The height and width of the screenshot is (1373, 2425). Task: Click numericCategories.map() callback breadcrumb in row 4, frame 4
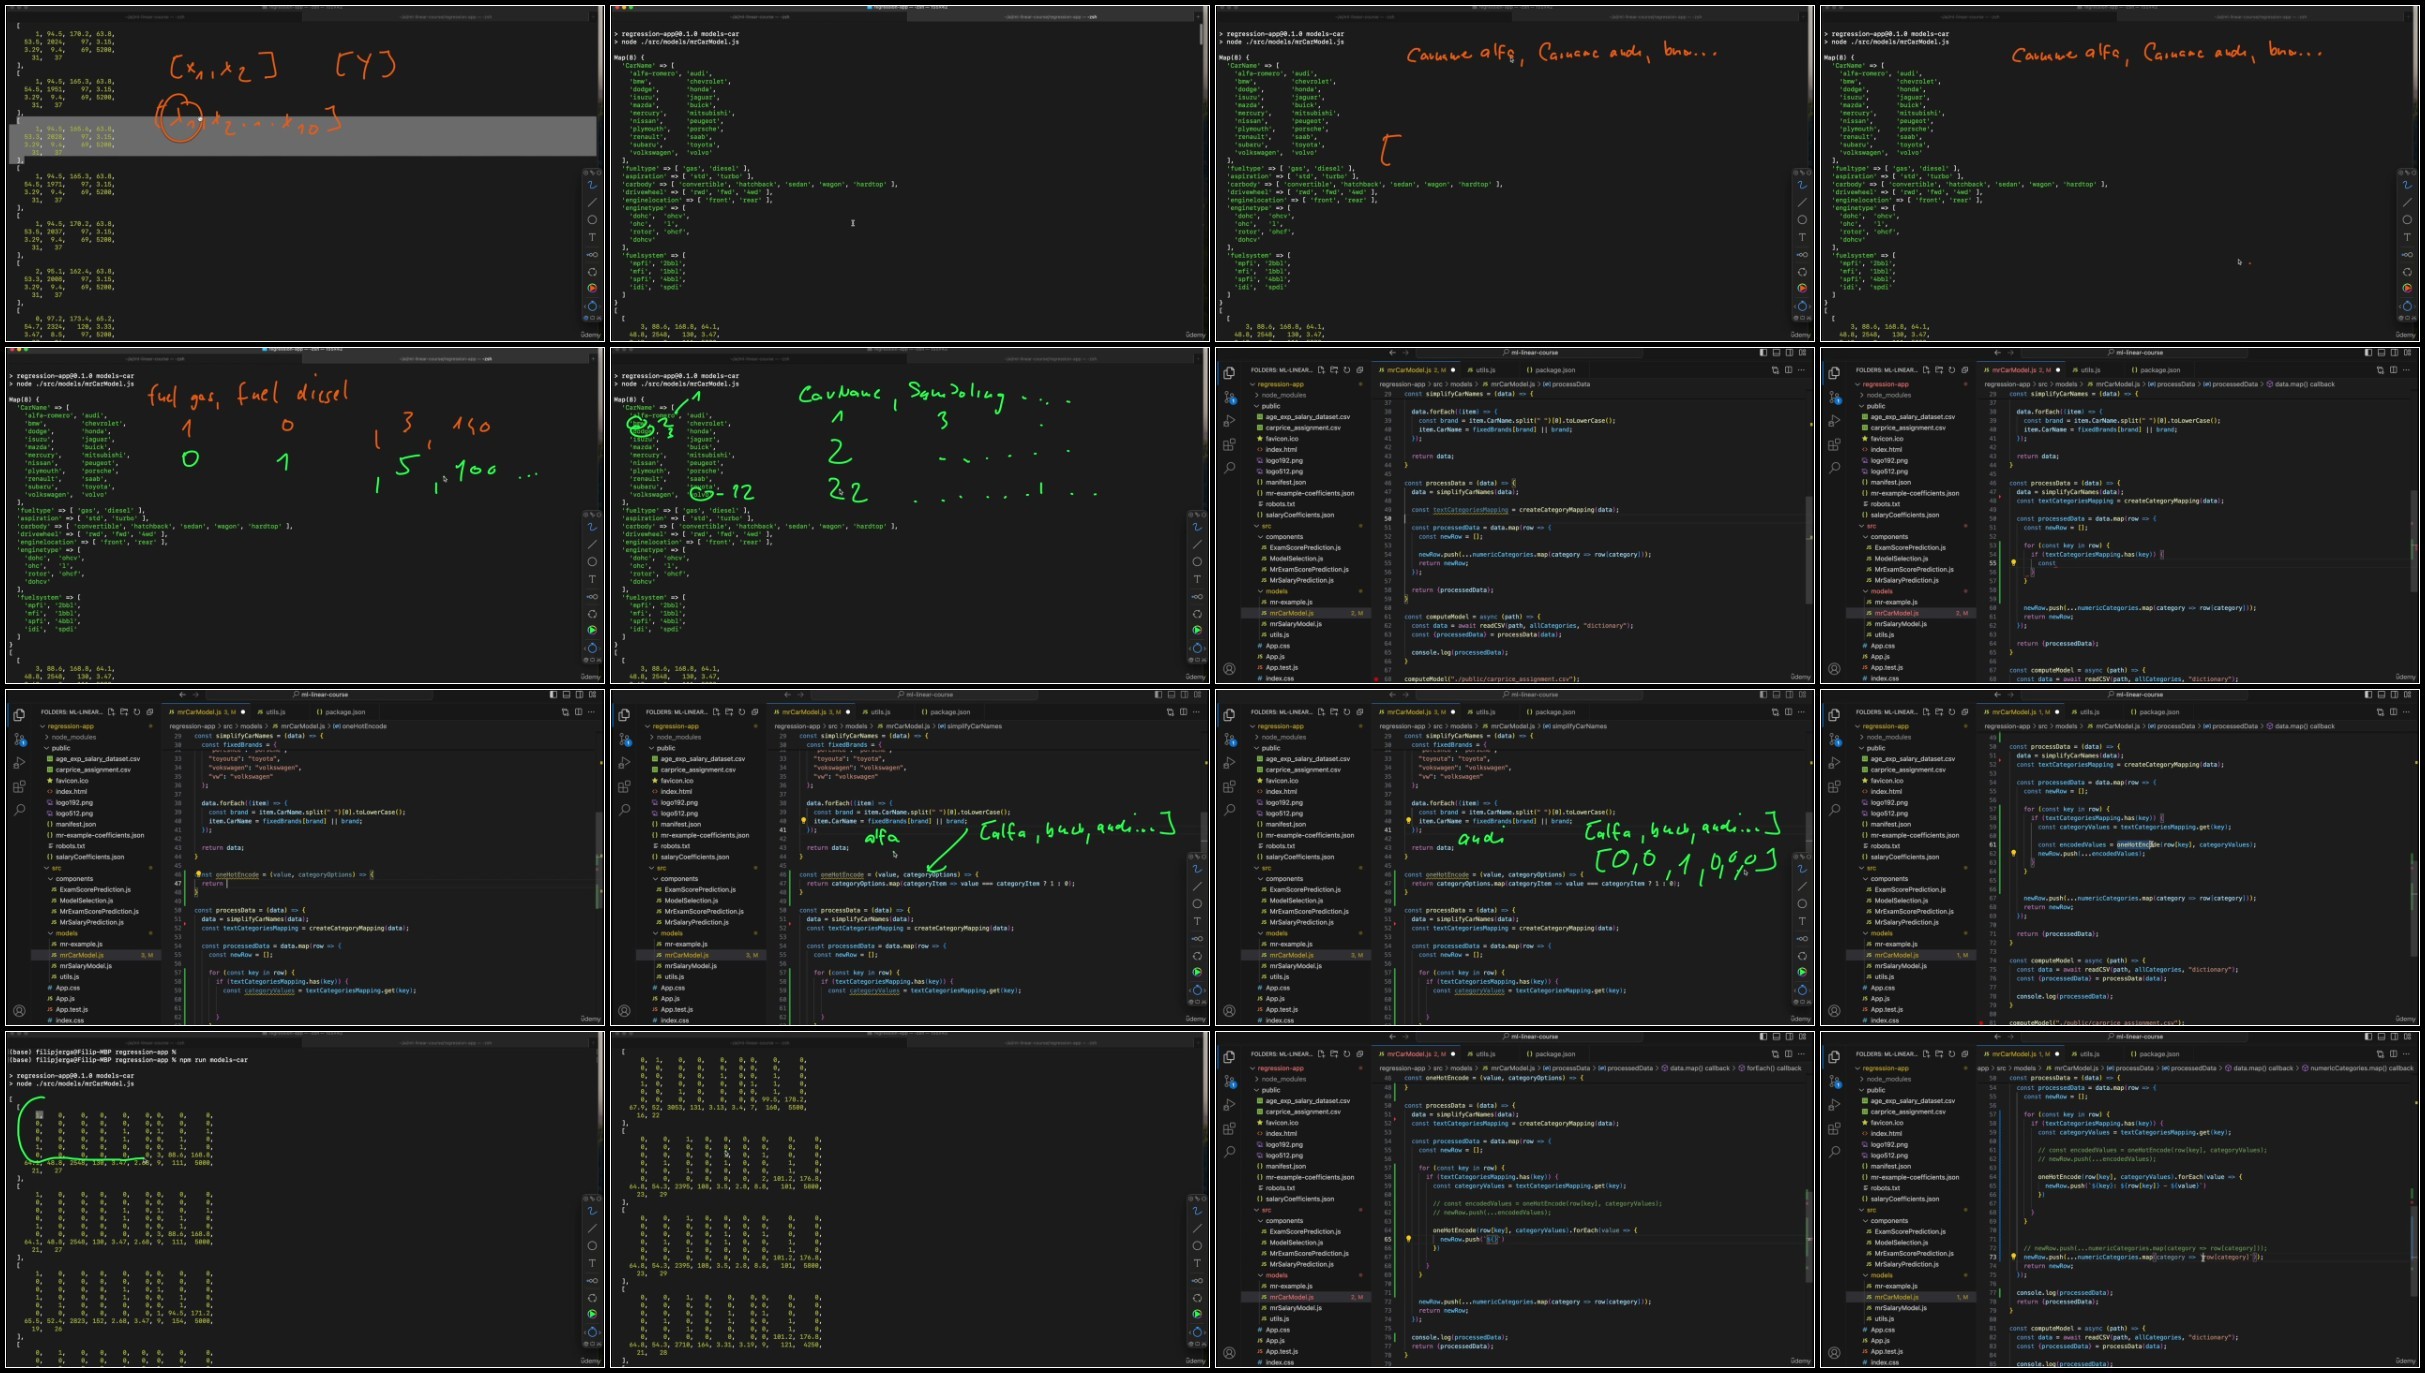pyautogui.click(x=2358, y=1068)
